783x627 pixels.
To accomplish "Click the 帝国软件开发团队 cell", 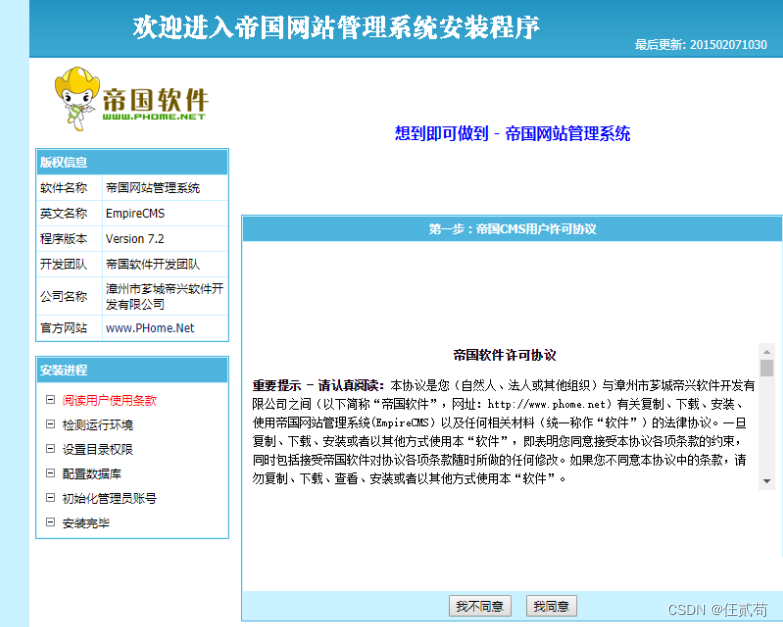I will tap(165, 264).
